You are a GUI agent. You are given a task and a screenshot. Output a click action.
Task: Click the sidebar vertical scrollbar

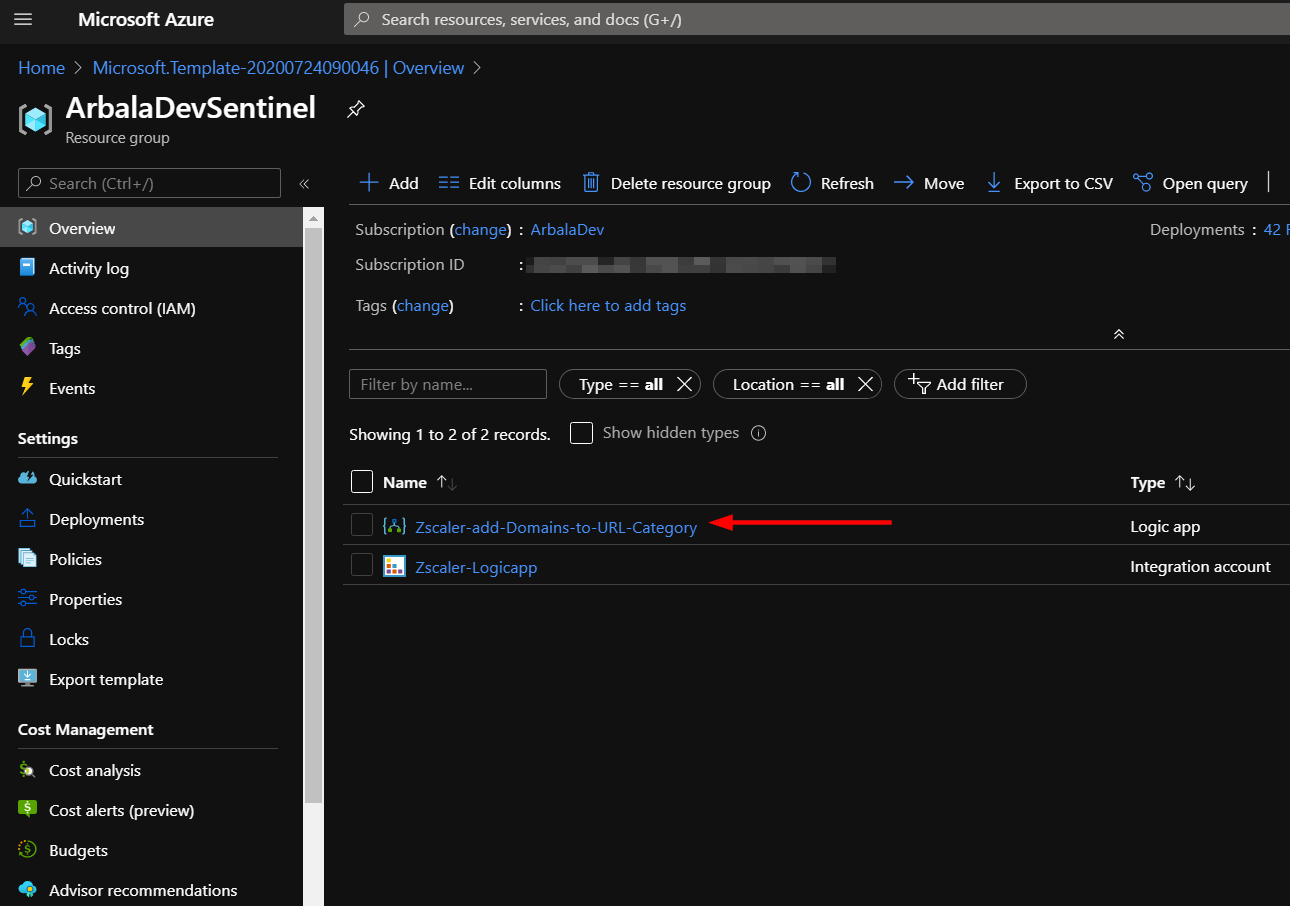coord(313,515)
